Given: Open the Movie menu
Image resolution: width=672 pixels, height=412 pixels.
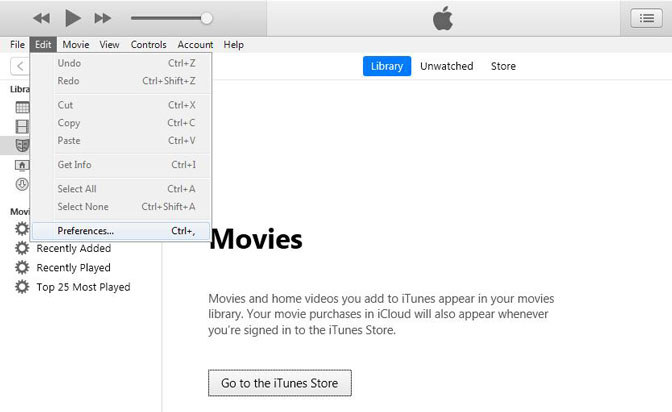Looking at the screenshot, I should 76,45.
